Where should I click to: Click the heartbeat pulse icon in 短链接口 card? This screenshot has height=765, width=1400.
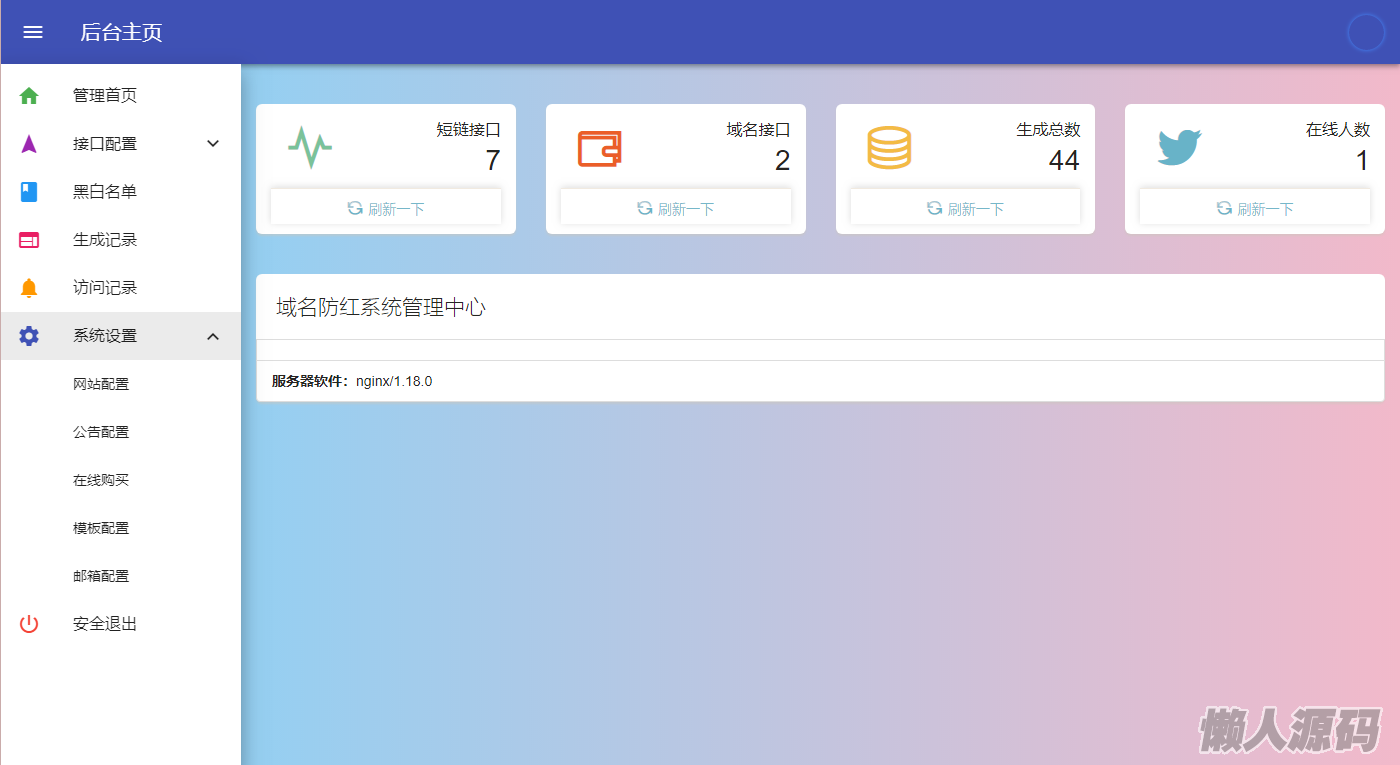coord(310,147)
